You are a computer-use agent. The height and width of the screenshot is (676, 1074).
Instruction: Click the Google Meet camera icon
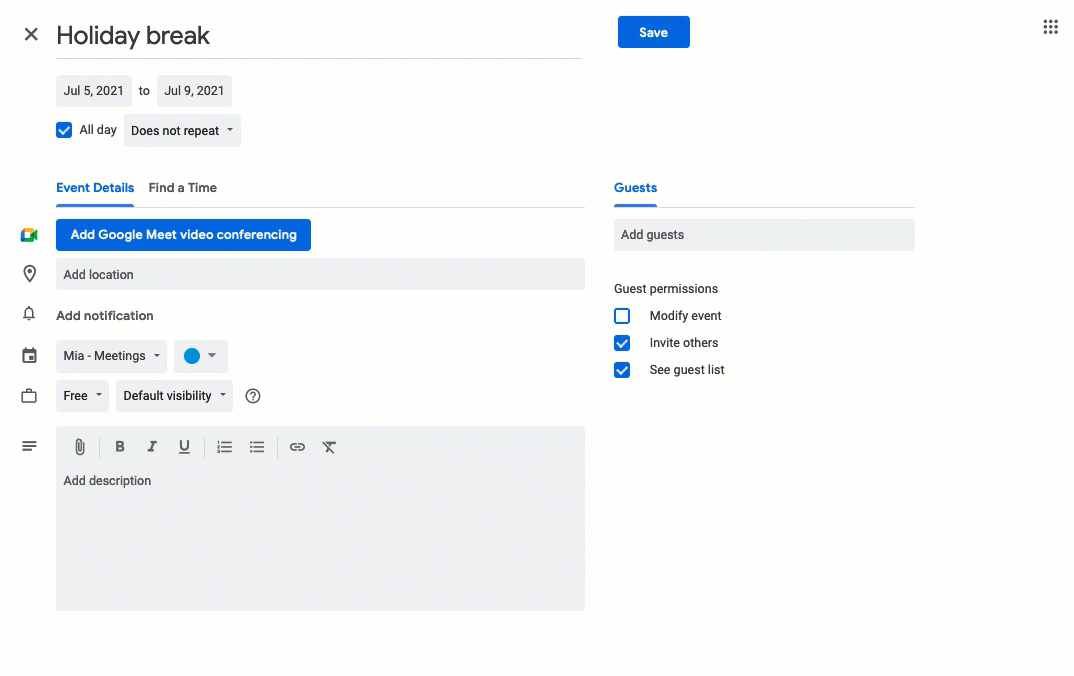point(29,235)
